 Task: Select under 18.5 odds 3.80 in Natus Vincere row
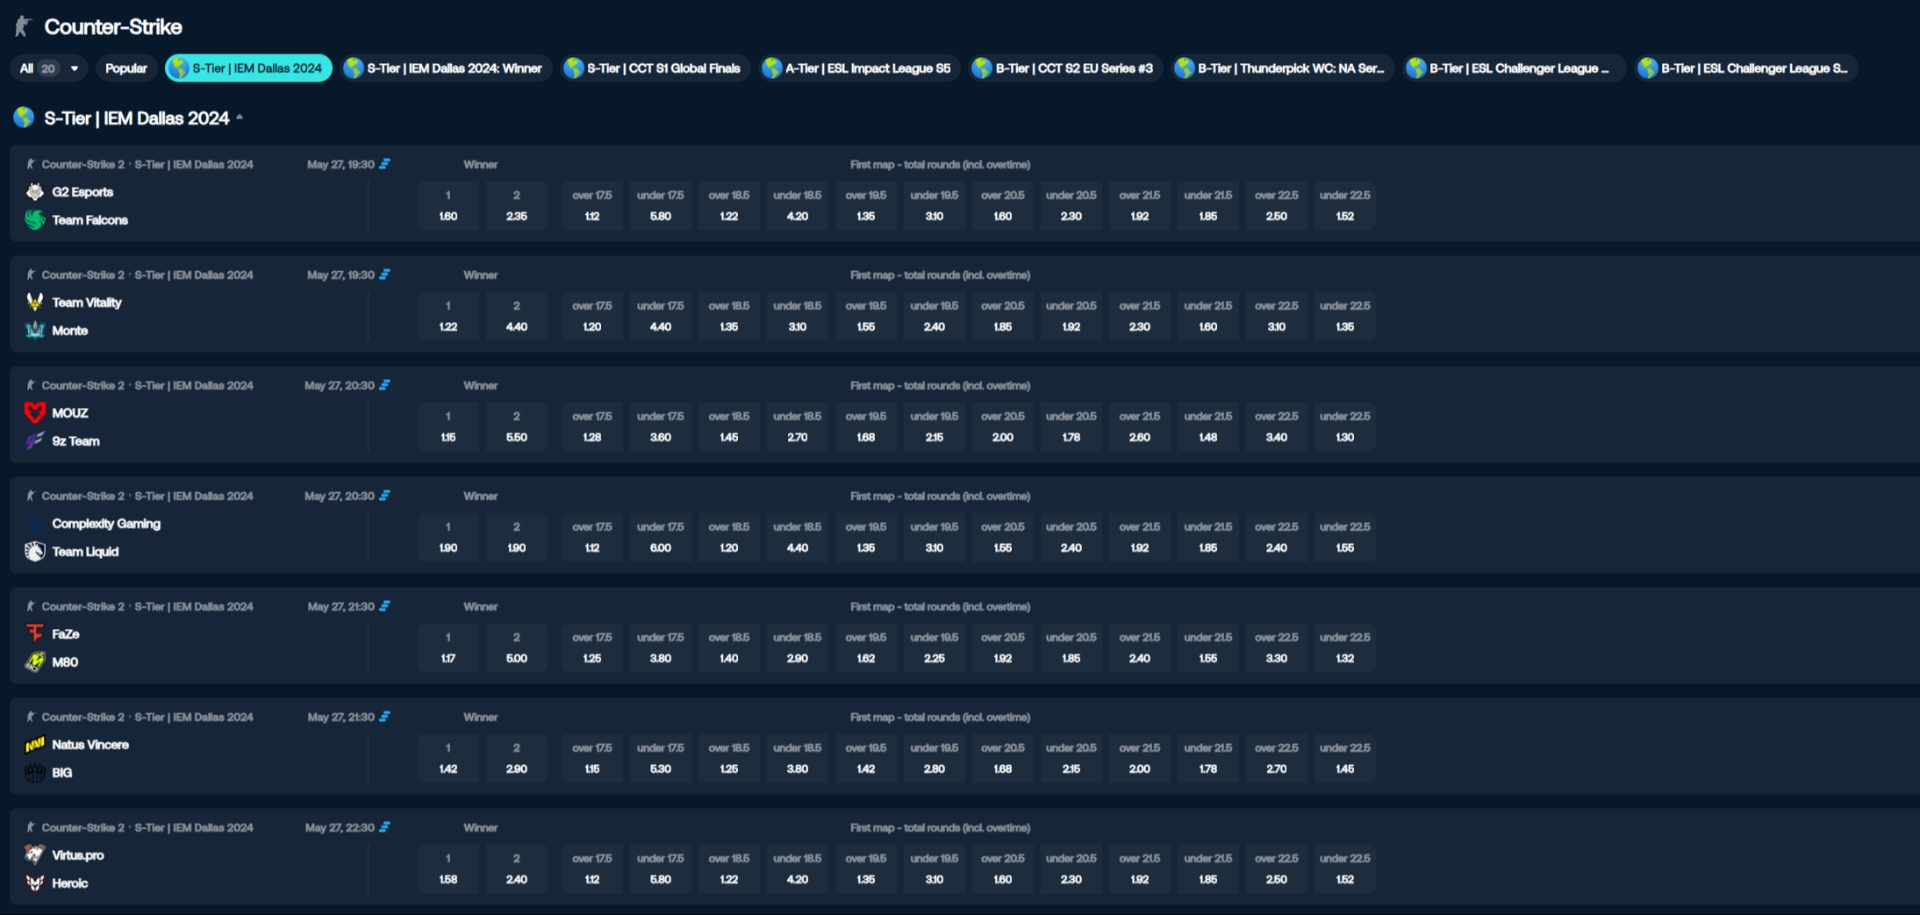[x=797, y=759]
